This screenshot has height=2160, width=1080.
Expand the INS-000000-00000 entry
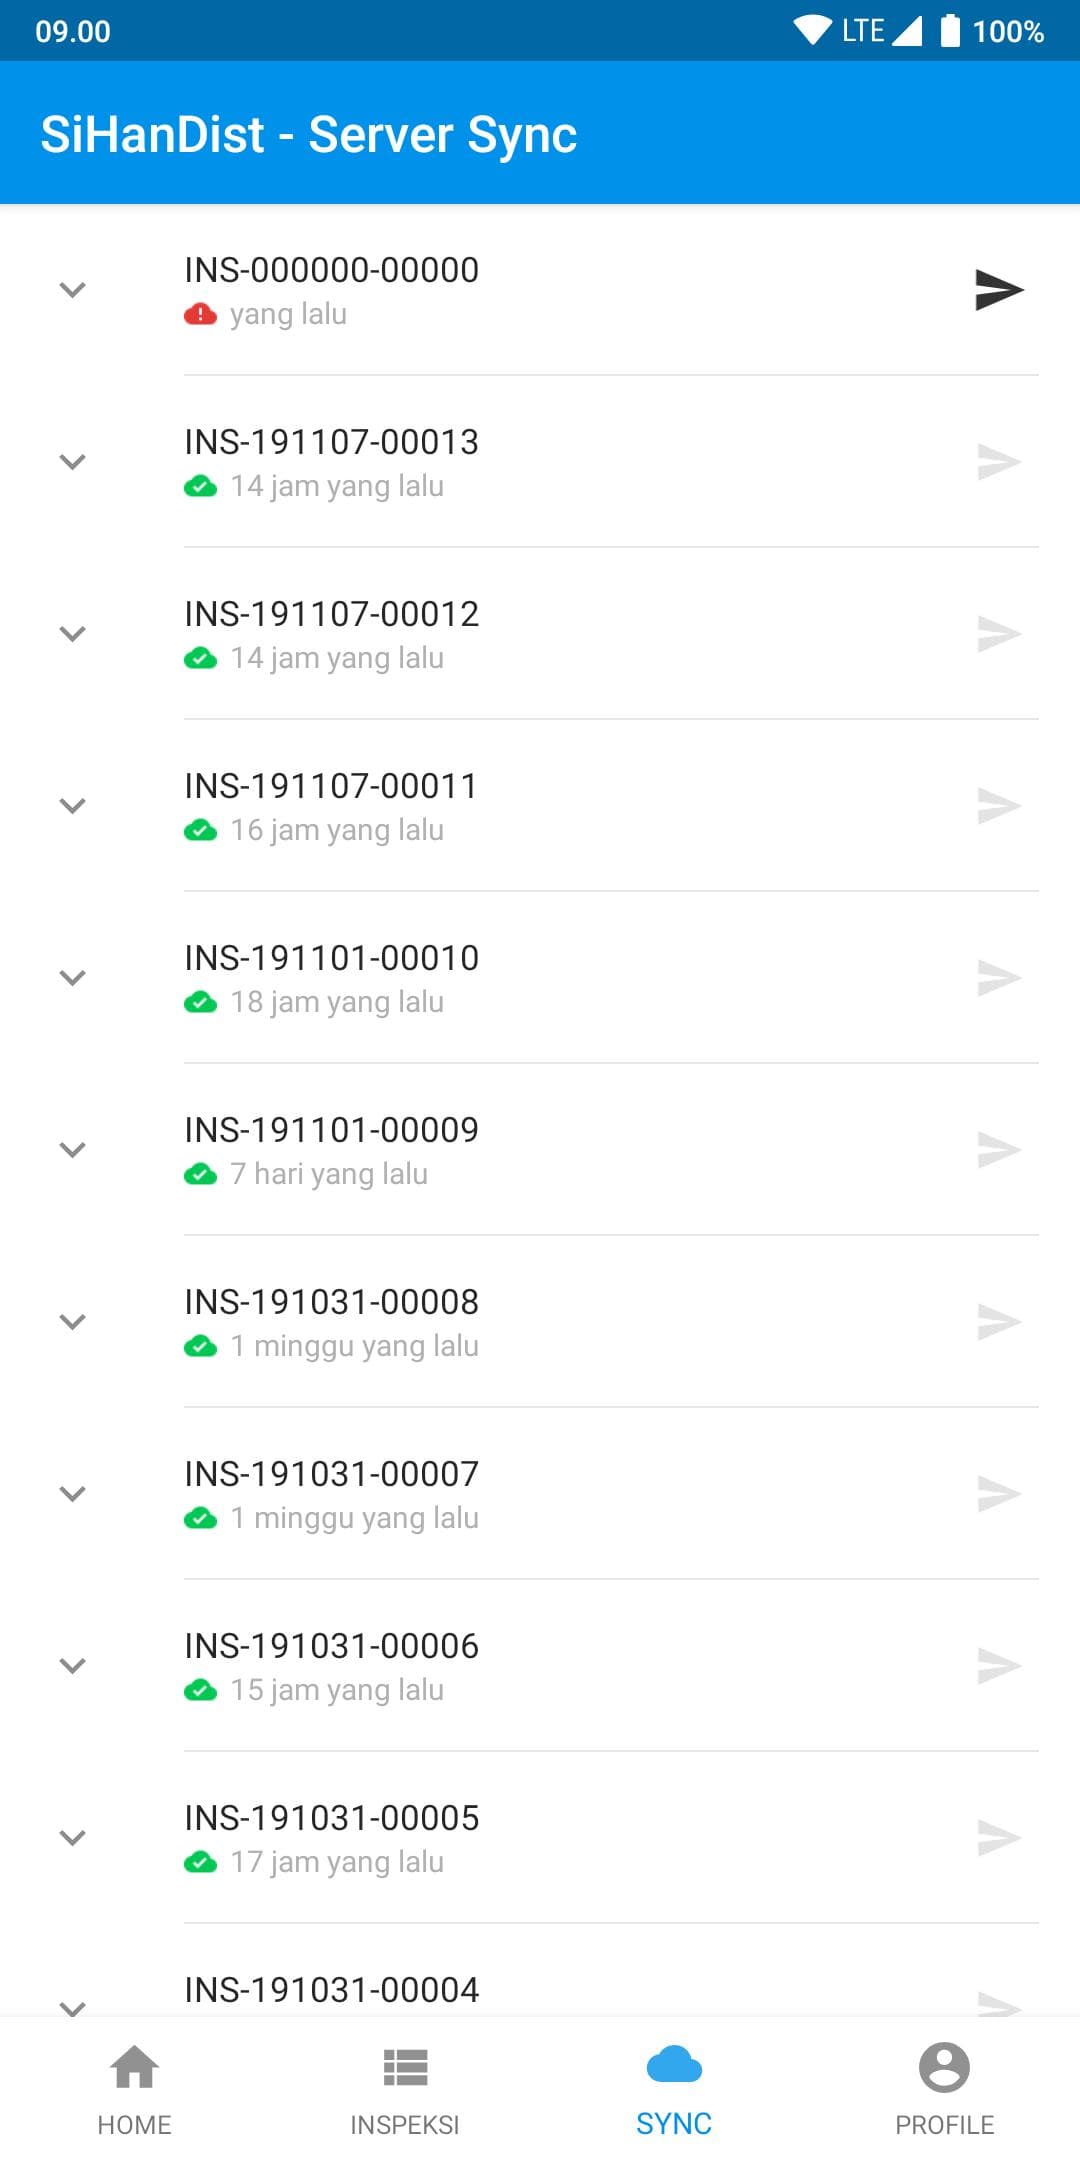(x=72, y=290)
